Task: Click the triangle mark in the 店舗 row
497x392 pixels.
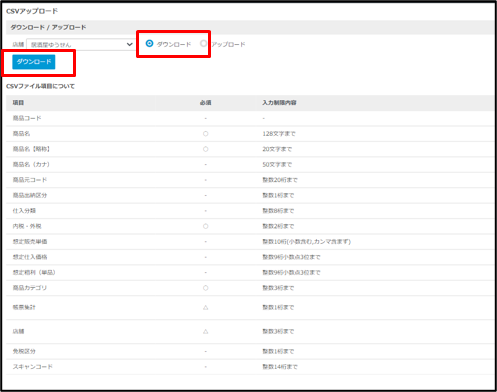Action: pyautogui.click(x=206, y=331)
